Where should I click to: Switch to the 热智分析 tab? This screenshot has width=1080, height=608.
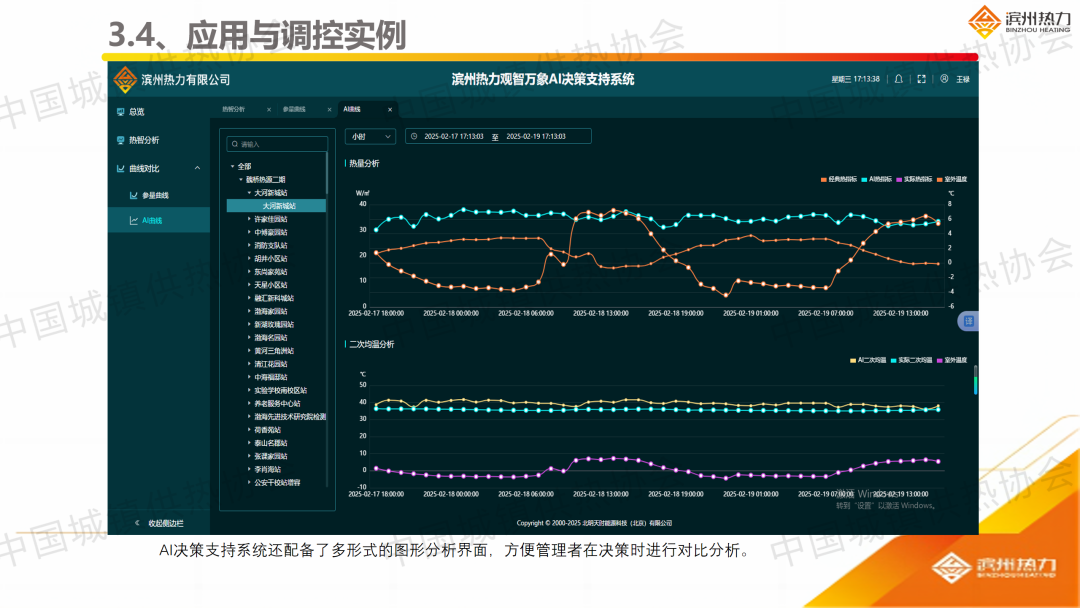pos(233,108)
